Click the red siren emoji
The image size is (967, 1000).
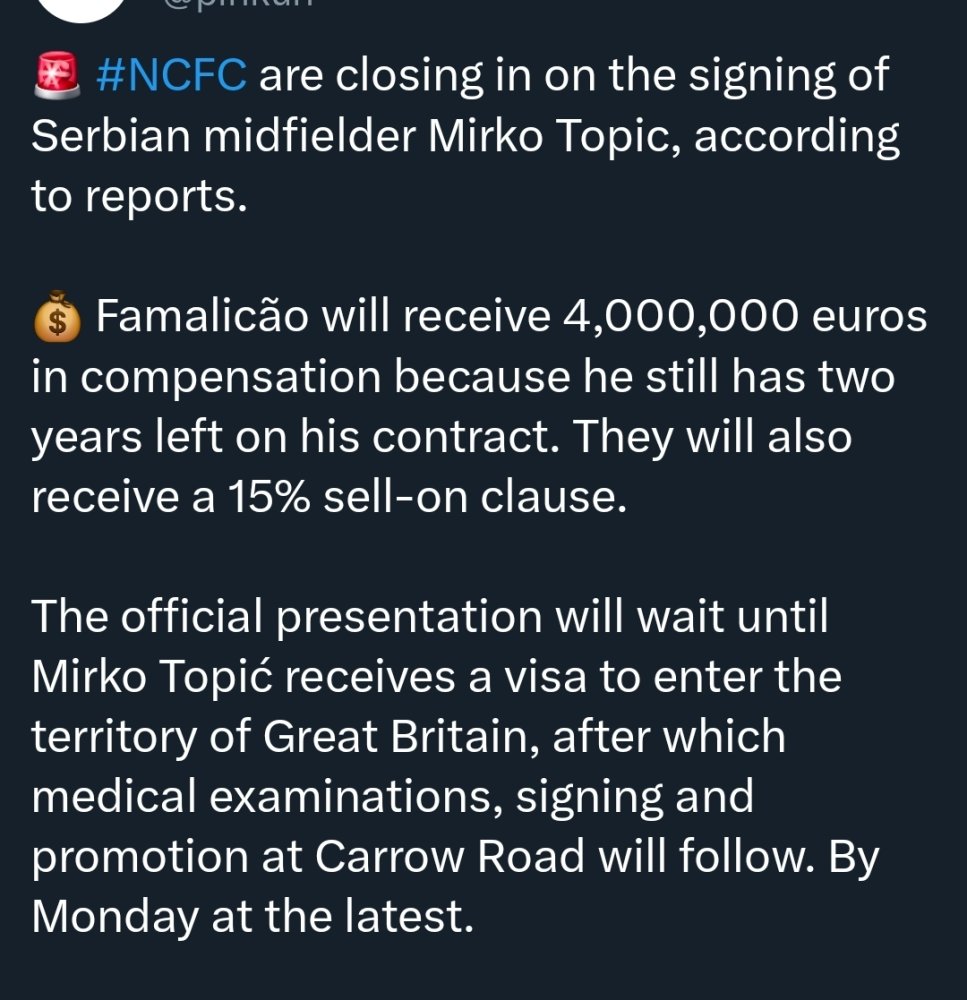point(56,77)
